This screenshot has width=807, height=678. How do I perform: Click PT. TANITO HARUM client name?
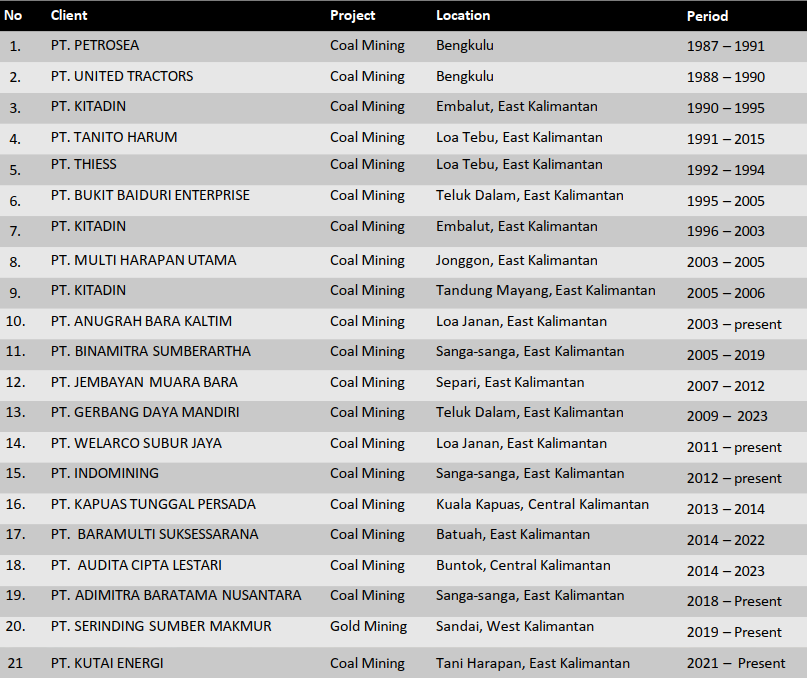pyautogui.click(x=114, y=138)
